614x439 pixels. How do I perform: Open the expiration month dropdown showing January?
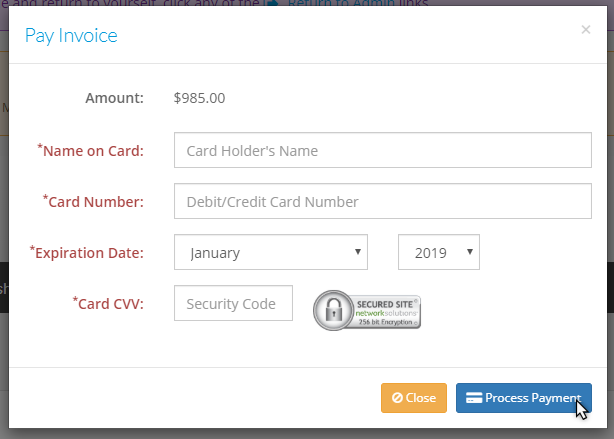pos(271,252)
